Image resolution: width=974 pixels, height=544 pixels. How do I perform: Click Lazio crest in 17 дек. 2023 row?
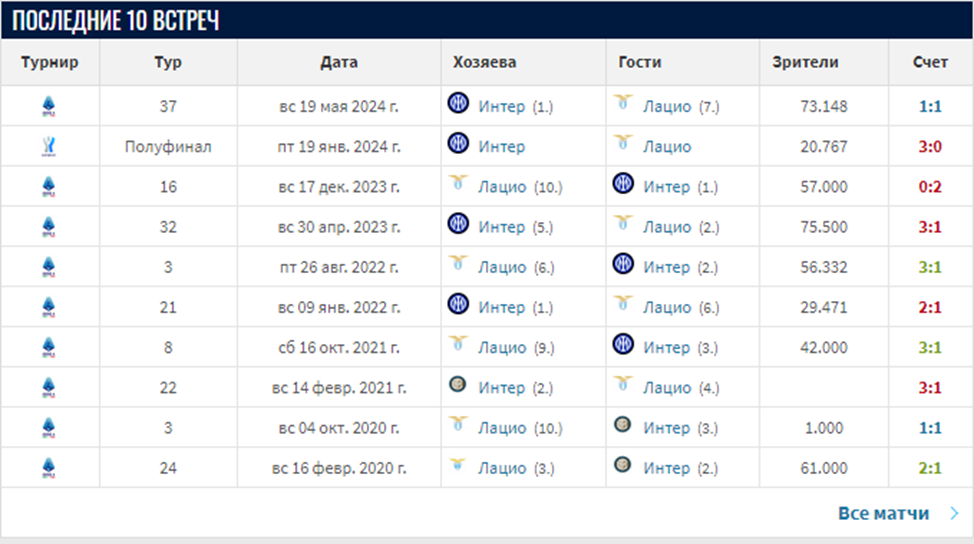pyautogui.click(x=458, y=185)
